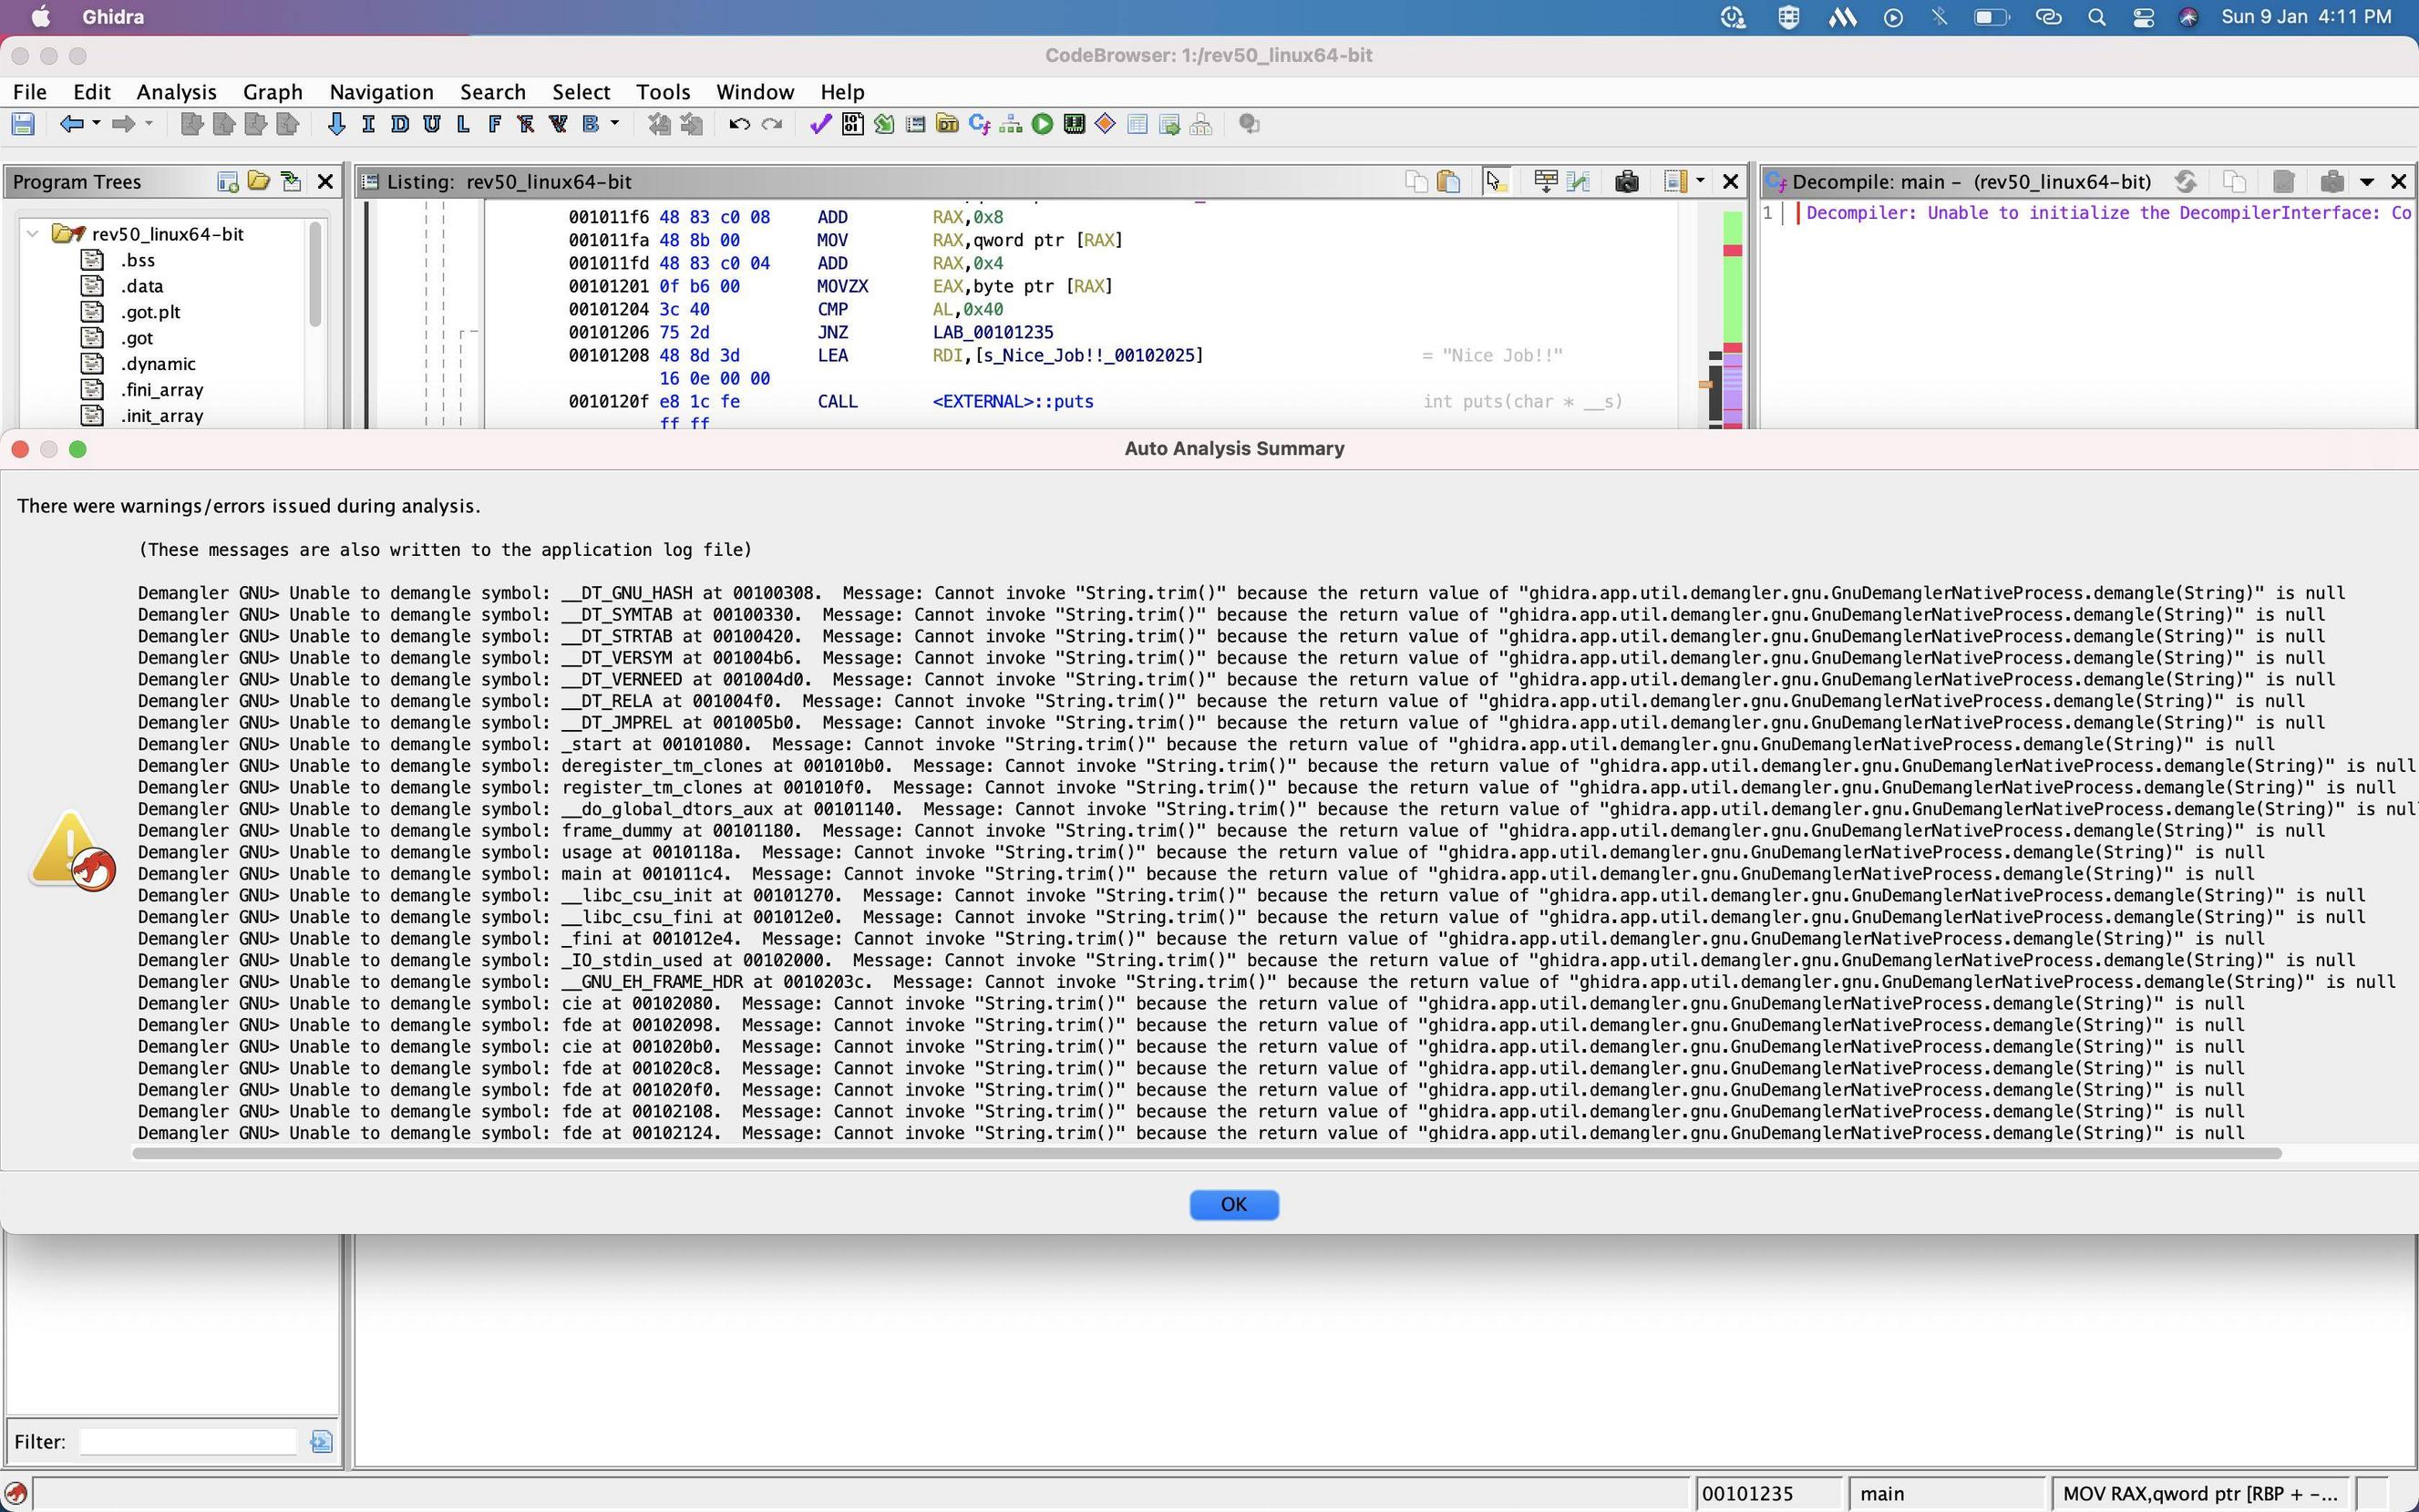Click the green Run script icon
2419x1512 pixels.
1042,124
